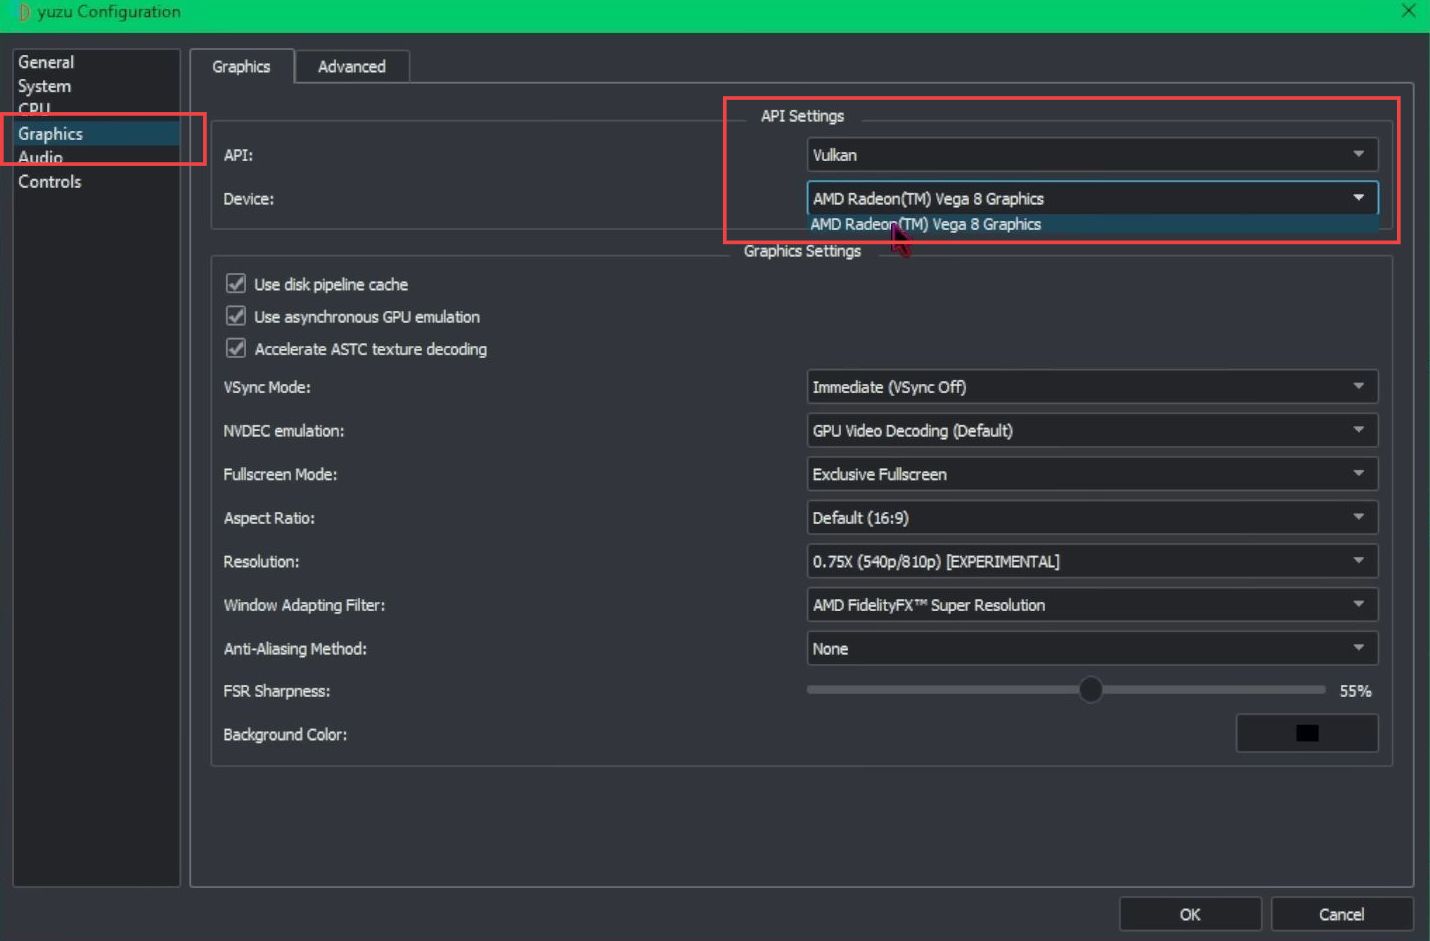Switch to the Advanced tab
This screenshot has width=1430, height=941.
(351, 66)
